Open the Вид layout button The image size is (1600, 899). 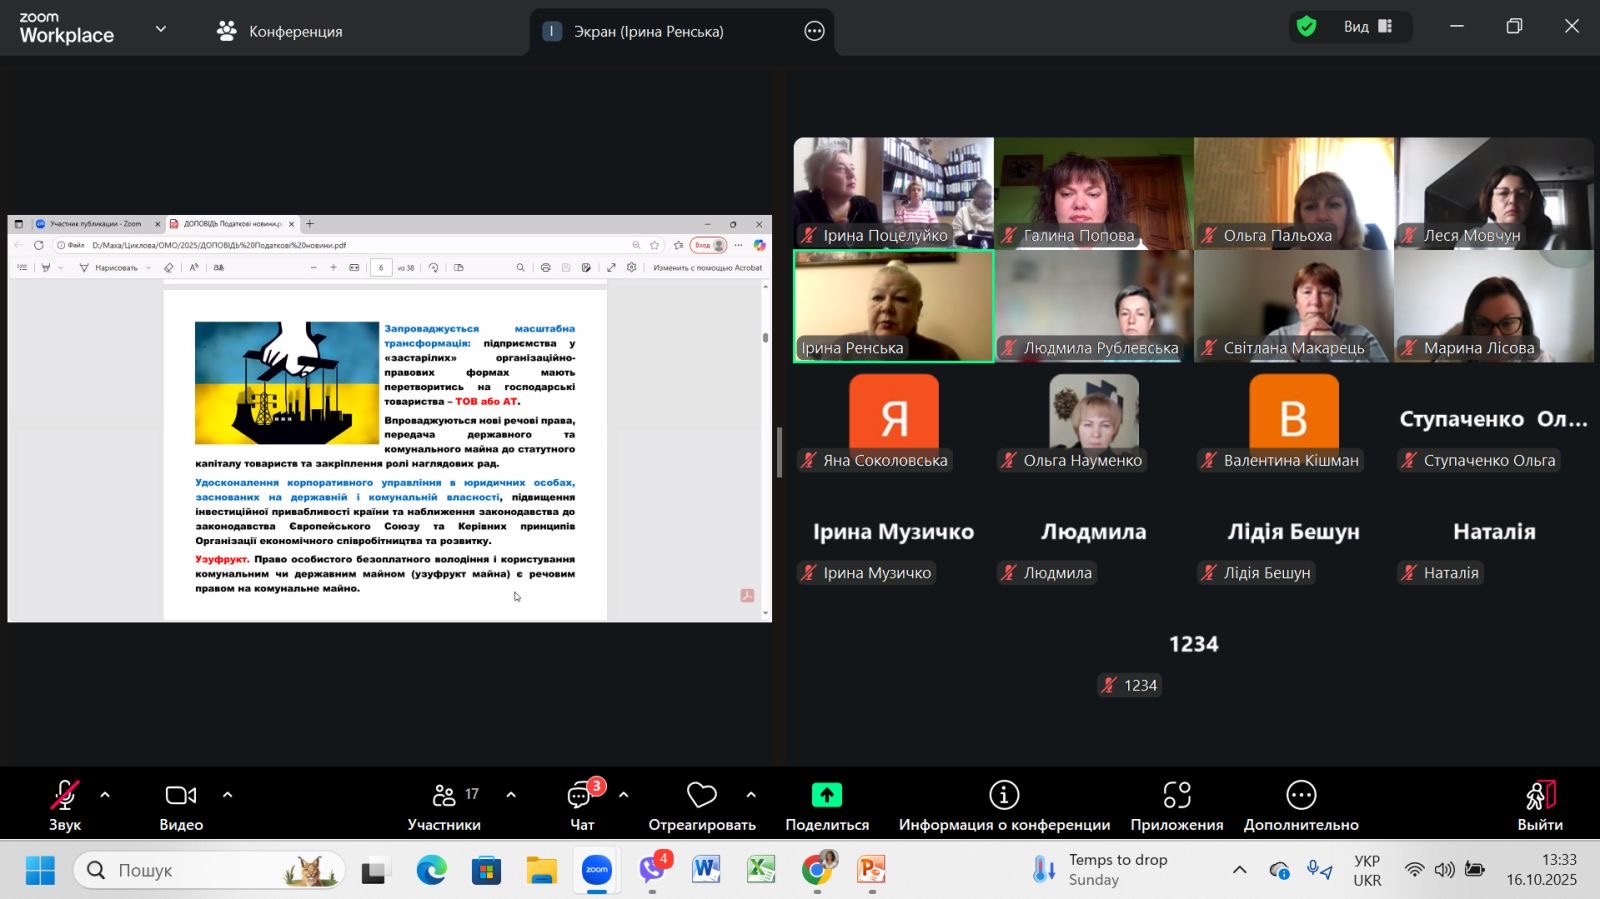1367,27
